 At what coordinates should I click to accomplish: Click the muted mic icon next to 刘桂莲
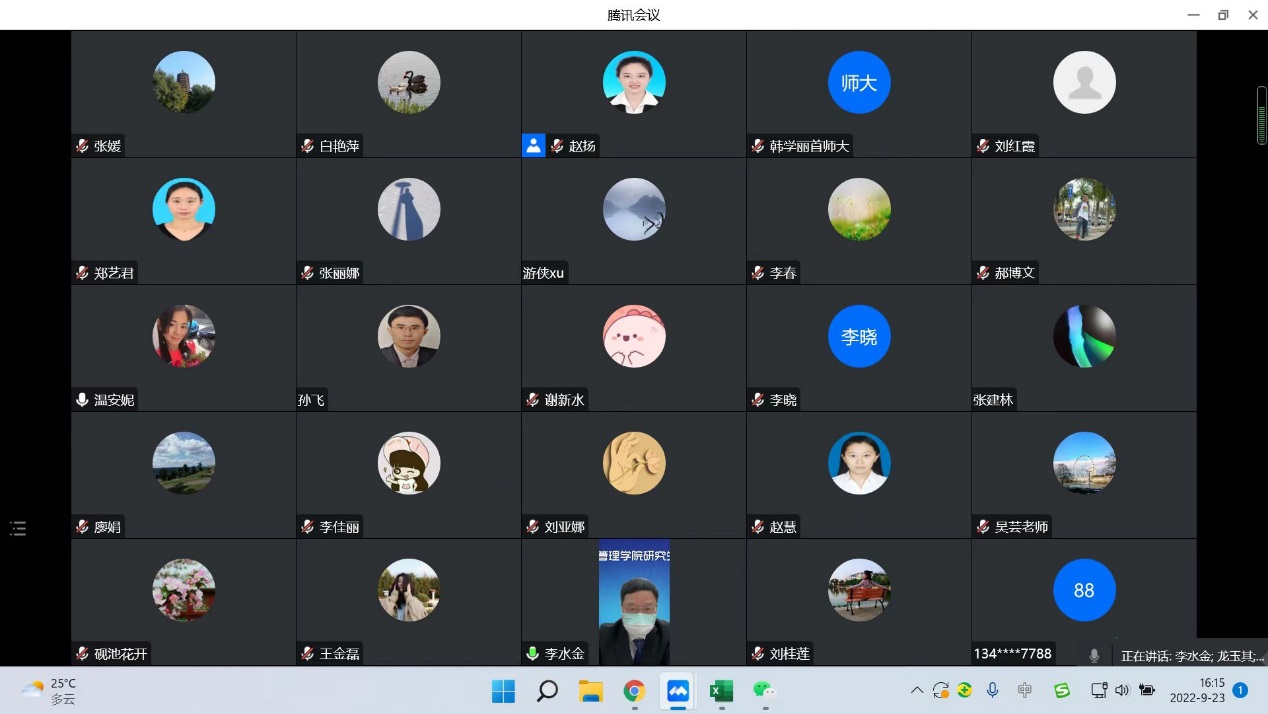click(758, 654)
